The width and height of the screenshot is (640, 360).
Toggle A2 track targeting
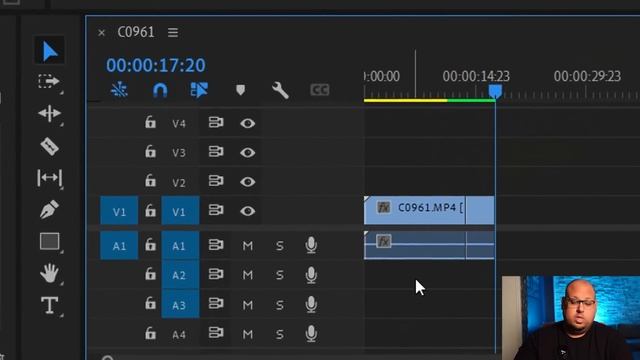[x=180, y=275]
